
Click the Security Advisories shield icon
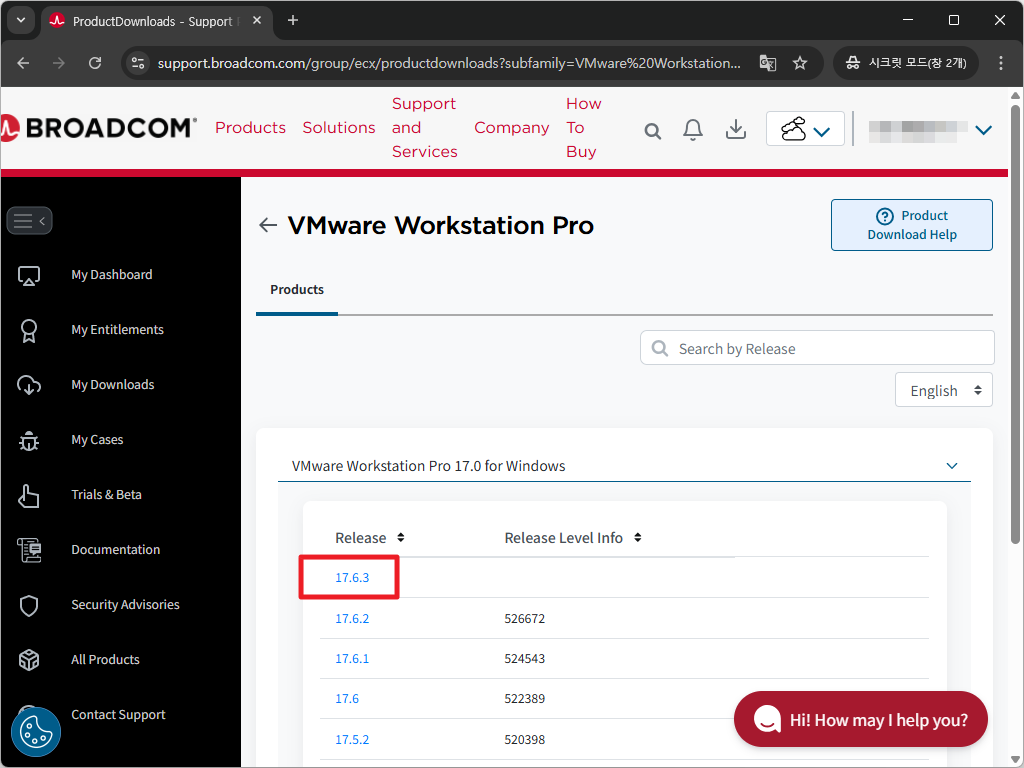(29, 605)
